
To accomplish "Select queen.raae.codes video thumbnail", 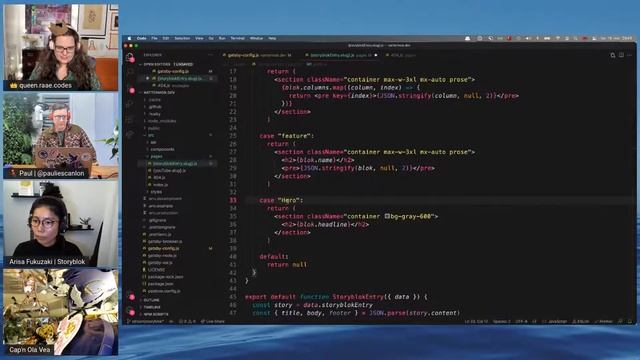I will point(61,47).
